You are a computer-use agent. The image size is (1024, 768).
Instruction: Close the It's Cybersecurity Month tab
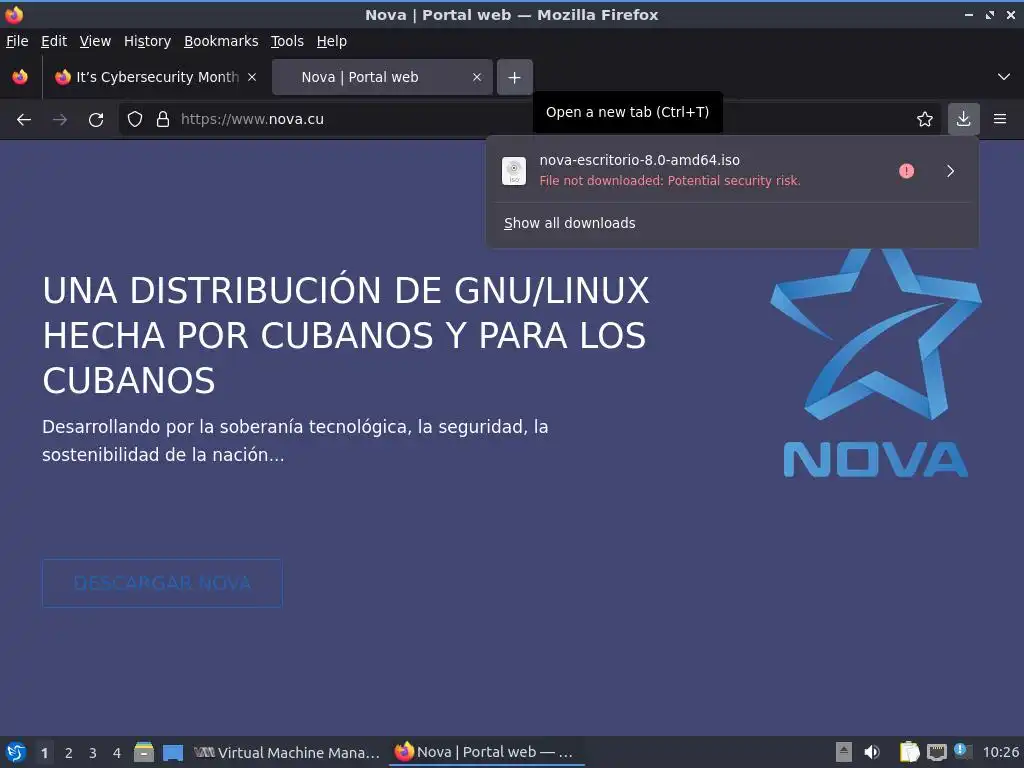252,77
